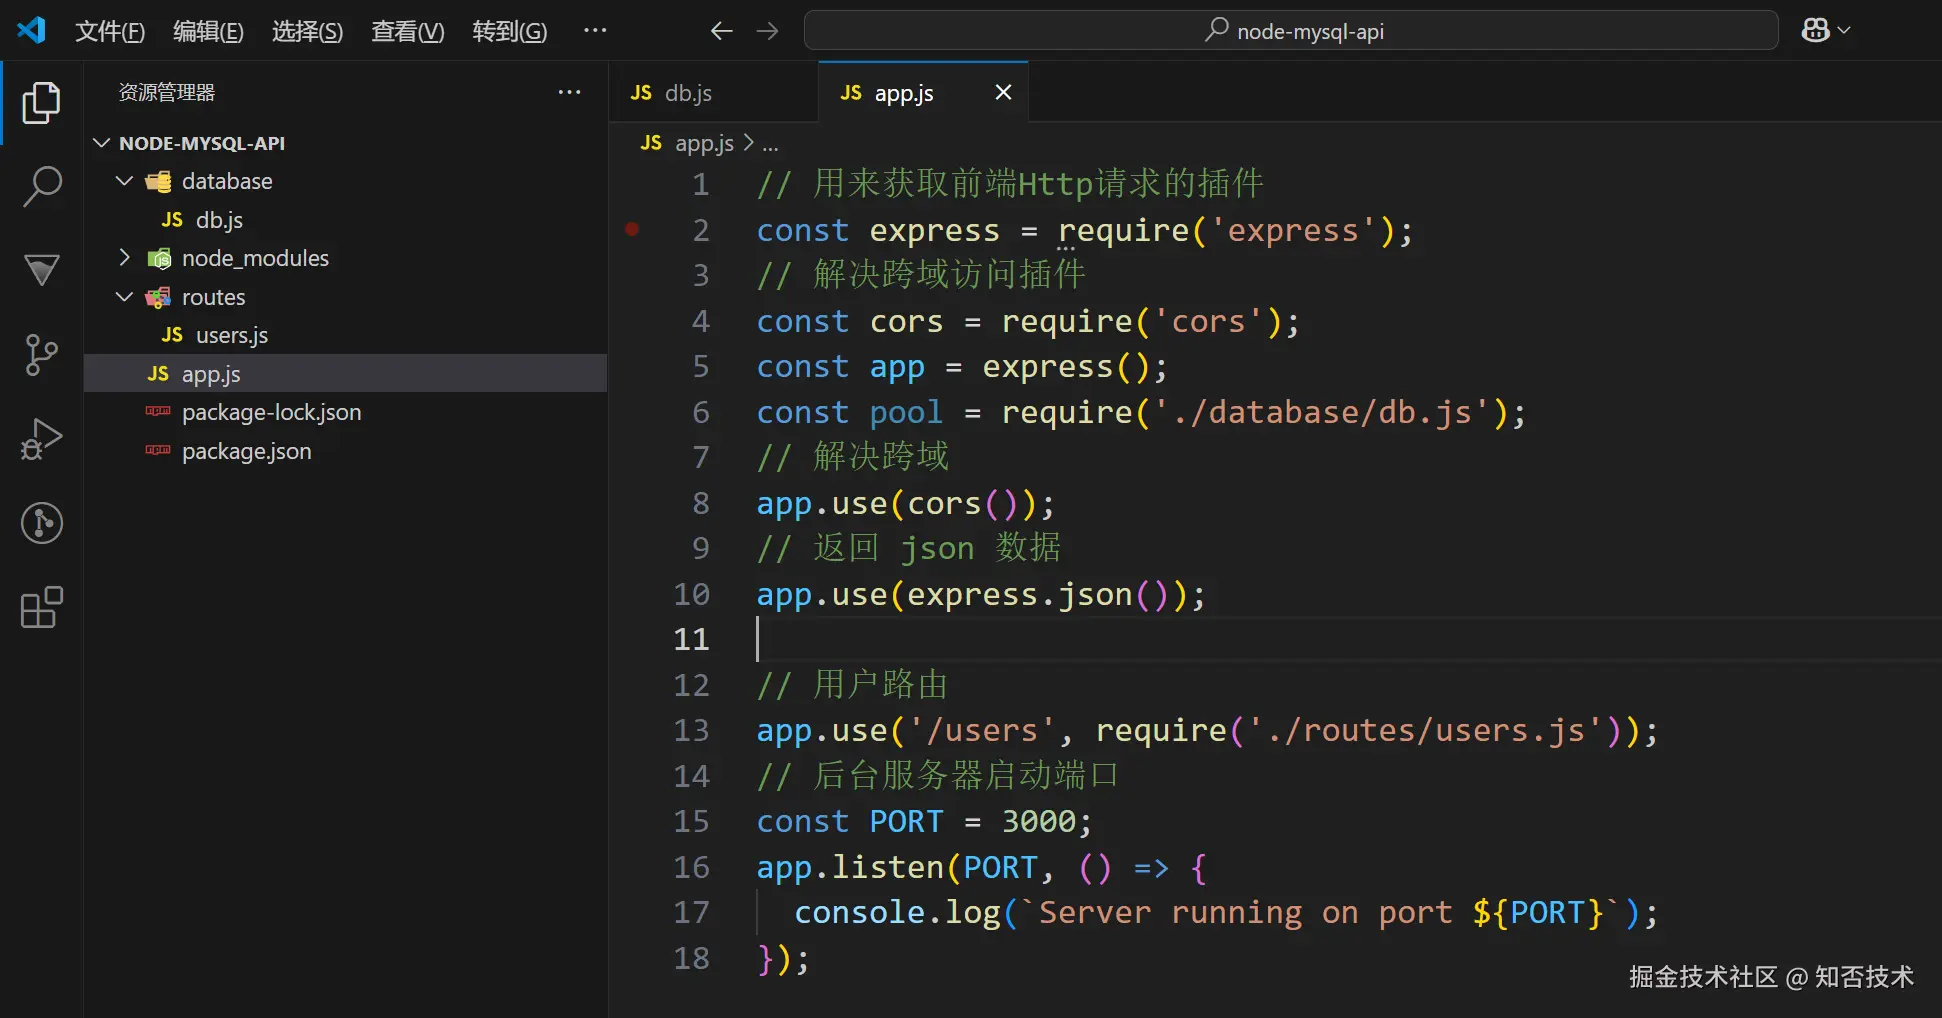Open the Search view in activity bar
1942x1018 pixels.
41,187
